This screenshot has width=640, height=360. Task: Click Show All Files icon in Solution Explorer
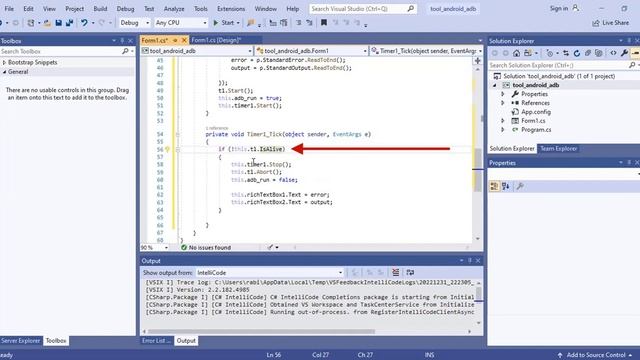click(x=598, y=53)
